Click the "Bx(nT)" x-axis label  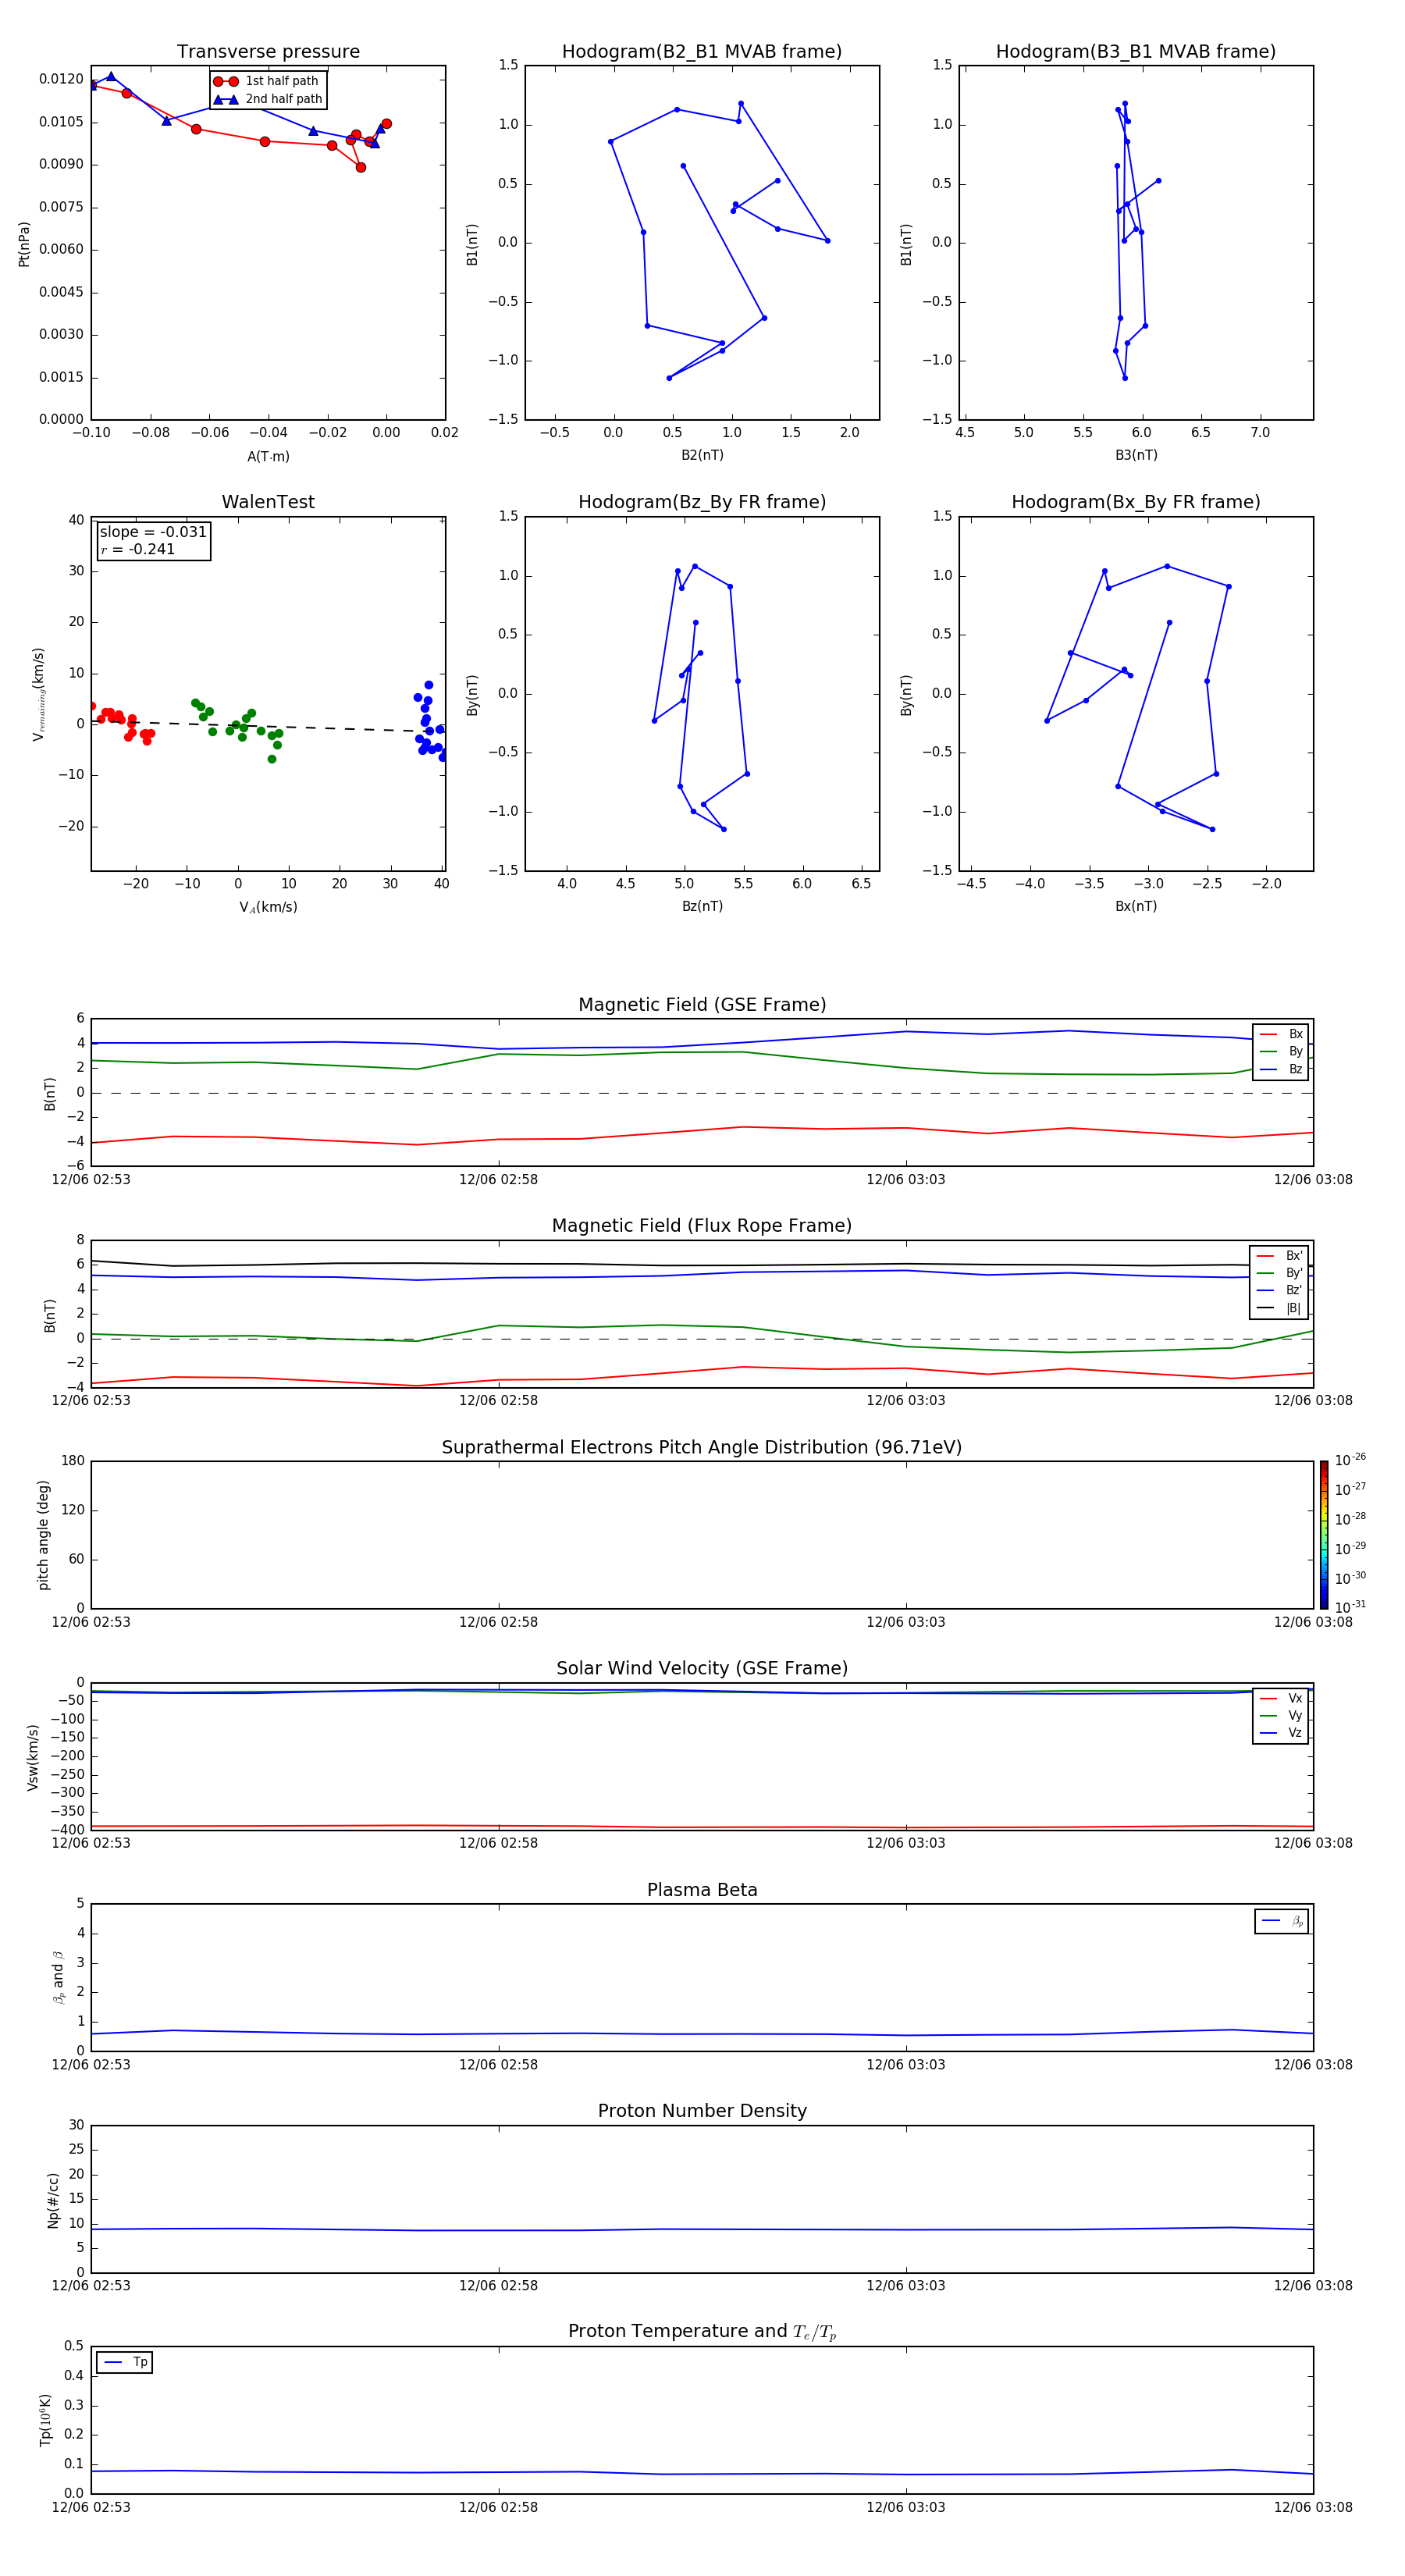(1136, 906)
